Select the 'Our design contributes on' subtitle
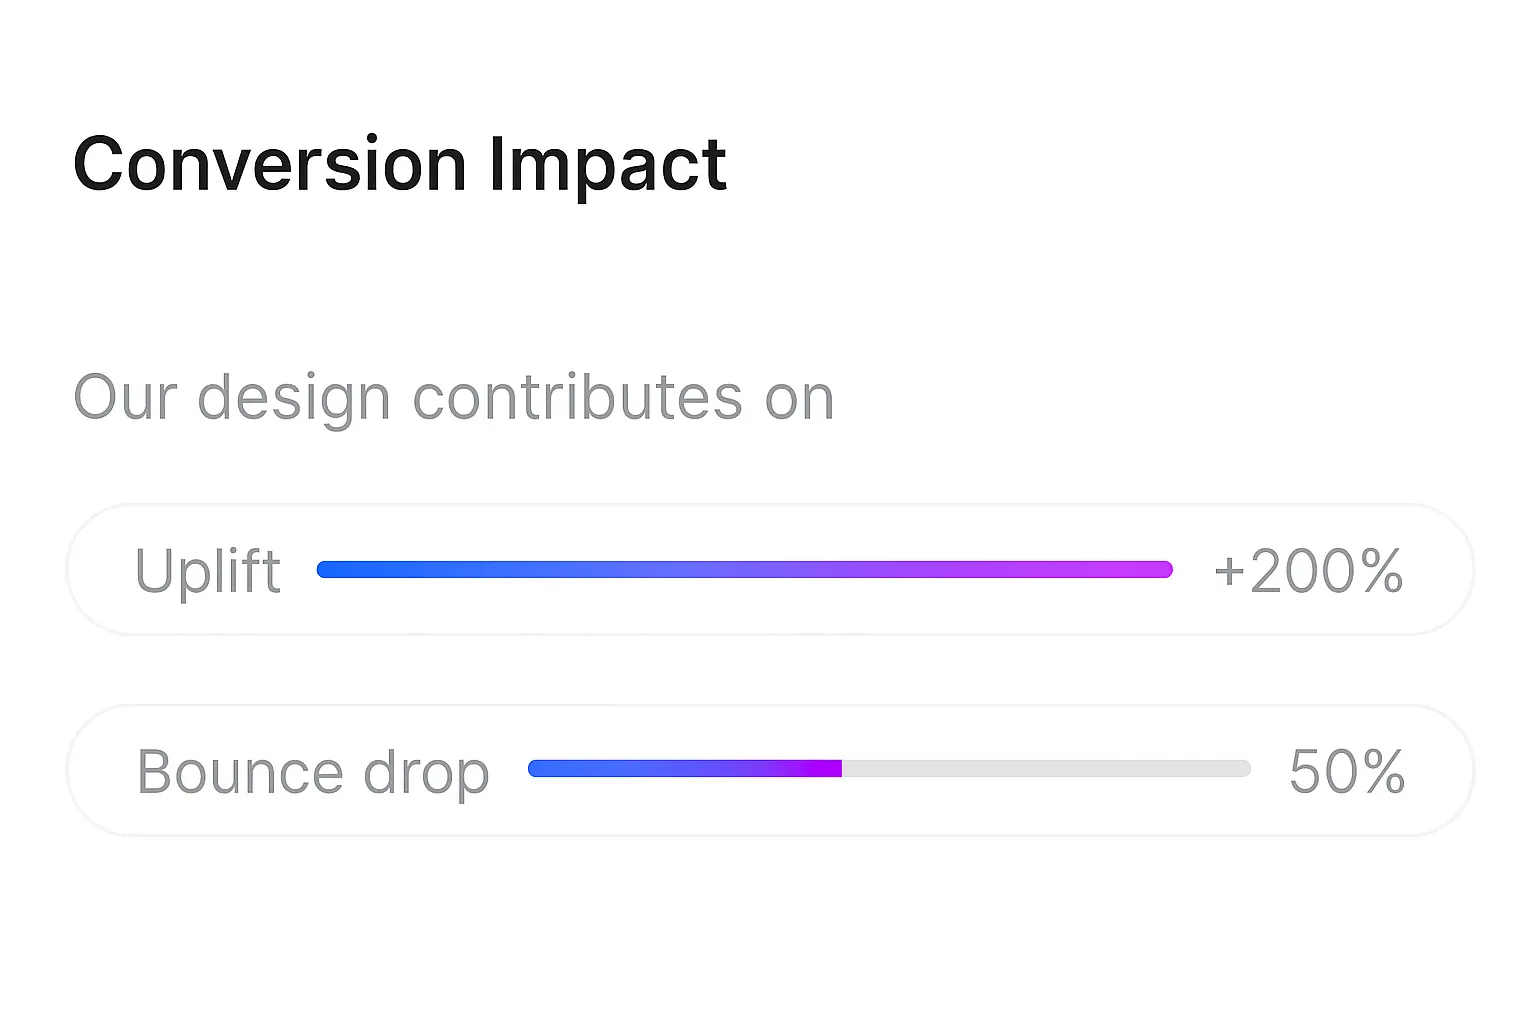 click(454, 398)
